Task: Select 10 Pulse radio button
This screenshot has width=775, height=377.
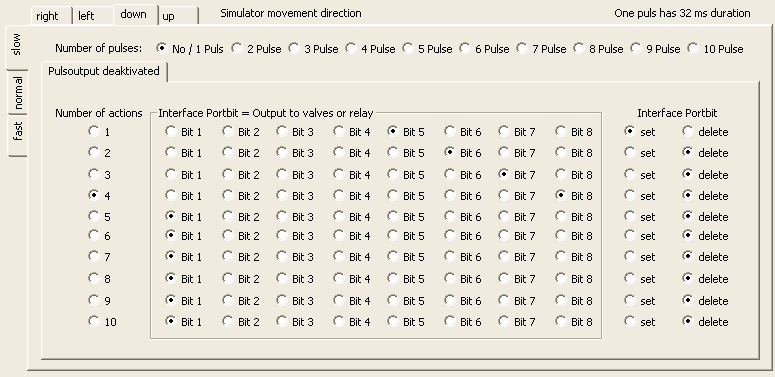Action: point(716,48)
